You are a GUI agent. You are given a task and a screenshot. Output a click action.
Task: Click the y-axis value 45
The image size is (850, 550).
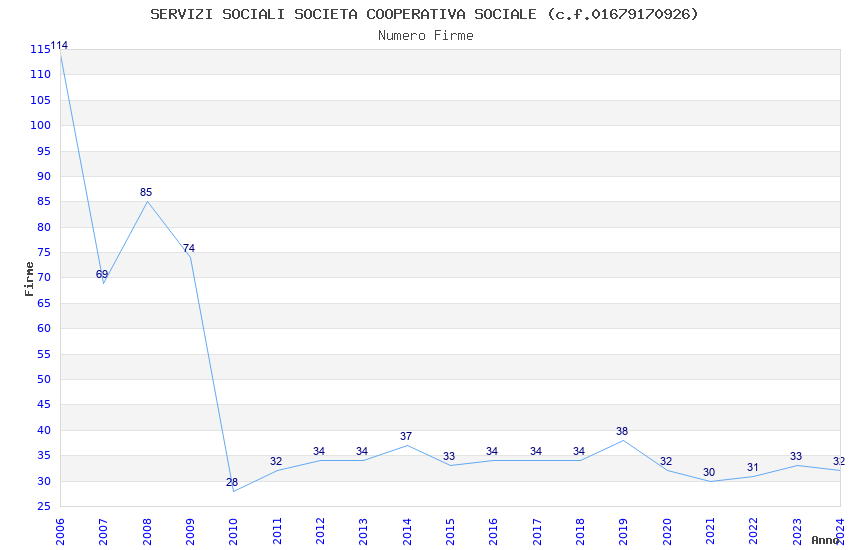pyautogui.click(x=44, y=405)
